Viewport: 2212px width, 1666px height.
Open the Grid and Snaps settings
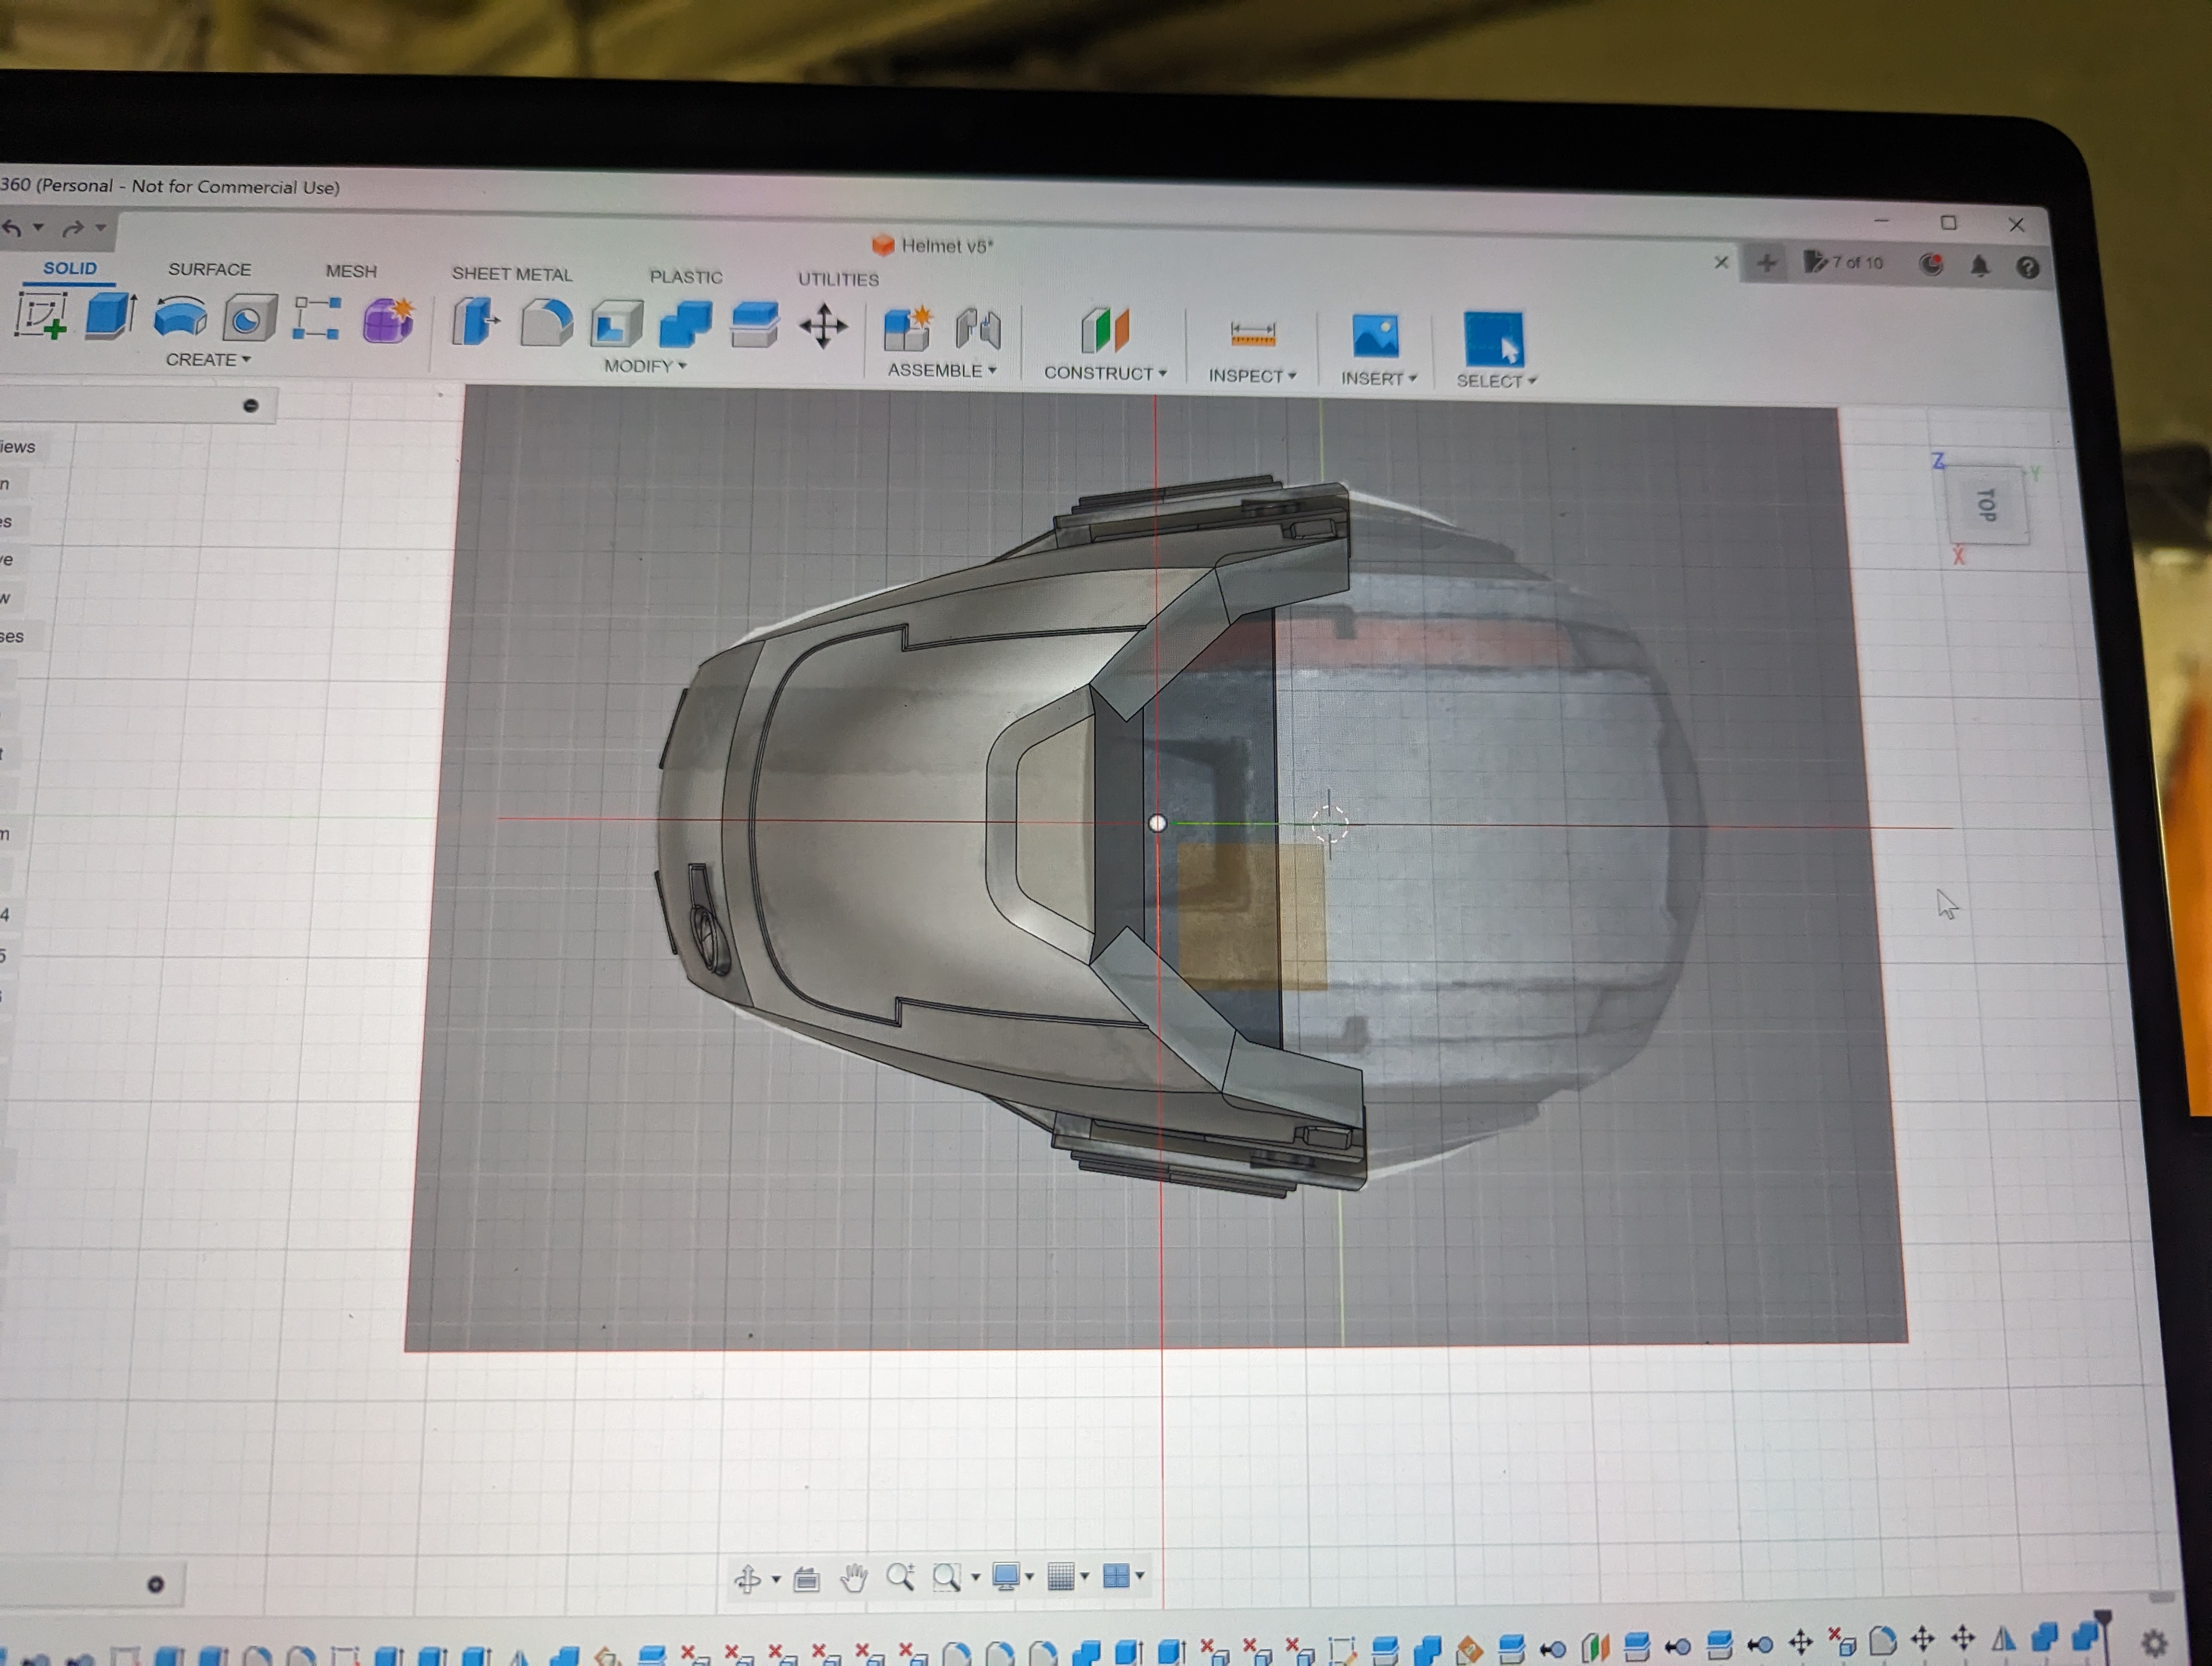(x=1060, y=1577)
